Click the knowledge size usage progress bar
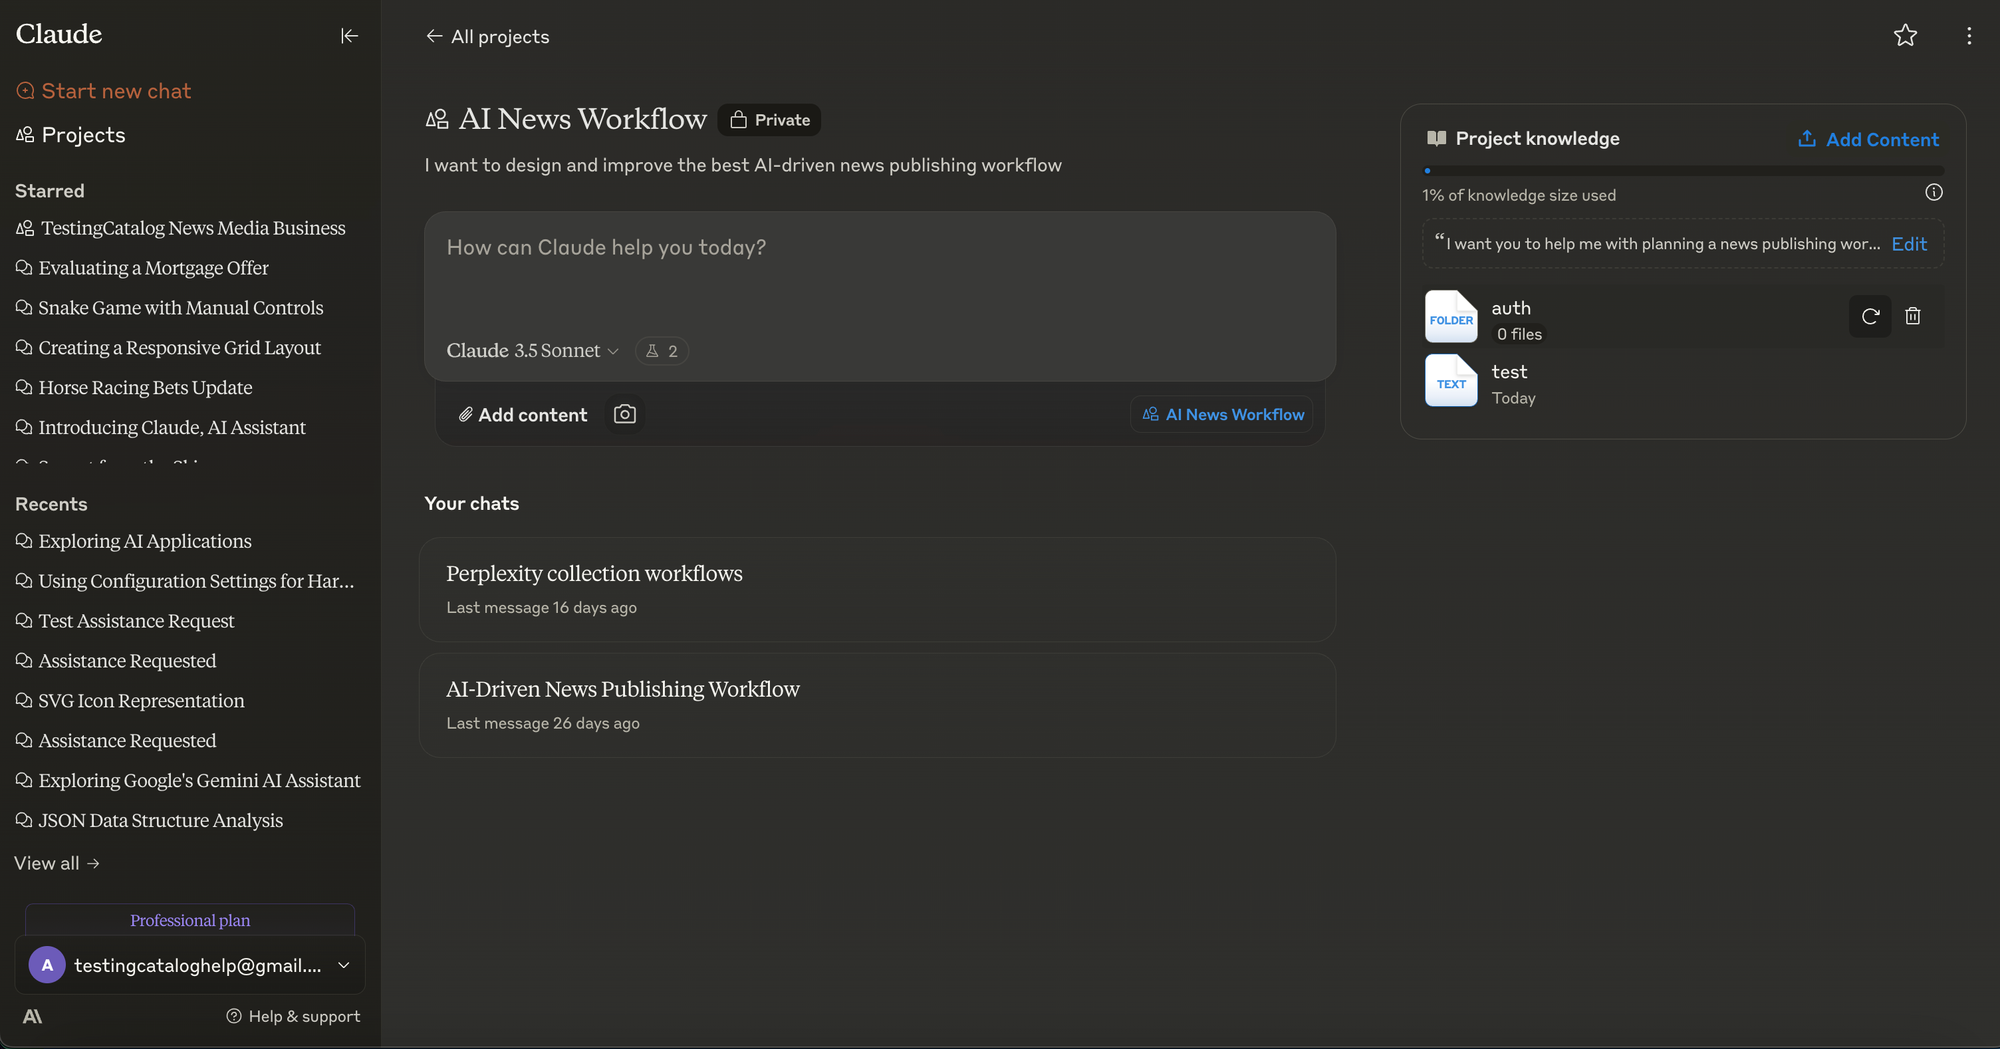 (x=1683, y=171)
